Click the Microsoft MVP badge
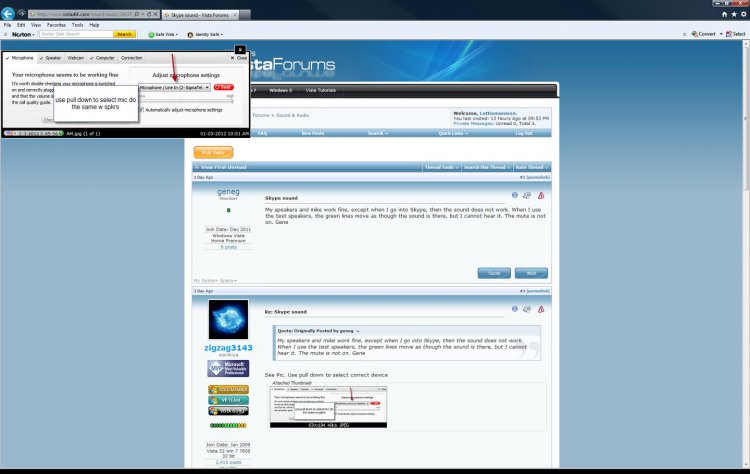Viewport: 750px width, 474px height. click(x=228, y=368)
